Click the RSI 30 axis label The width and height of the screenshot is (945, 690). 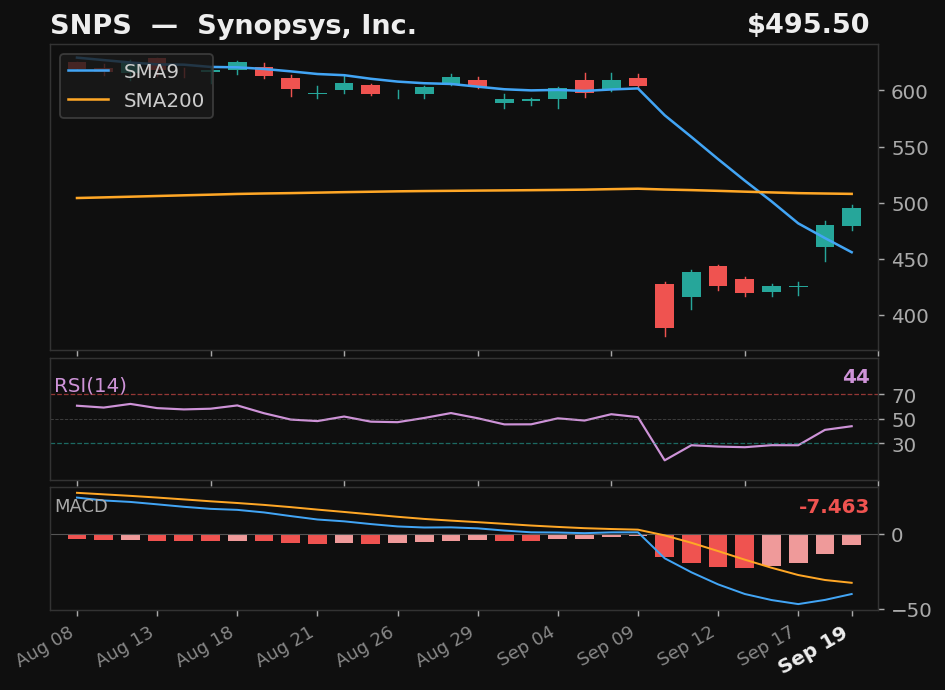(904, 445)
